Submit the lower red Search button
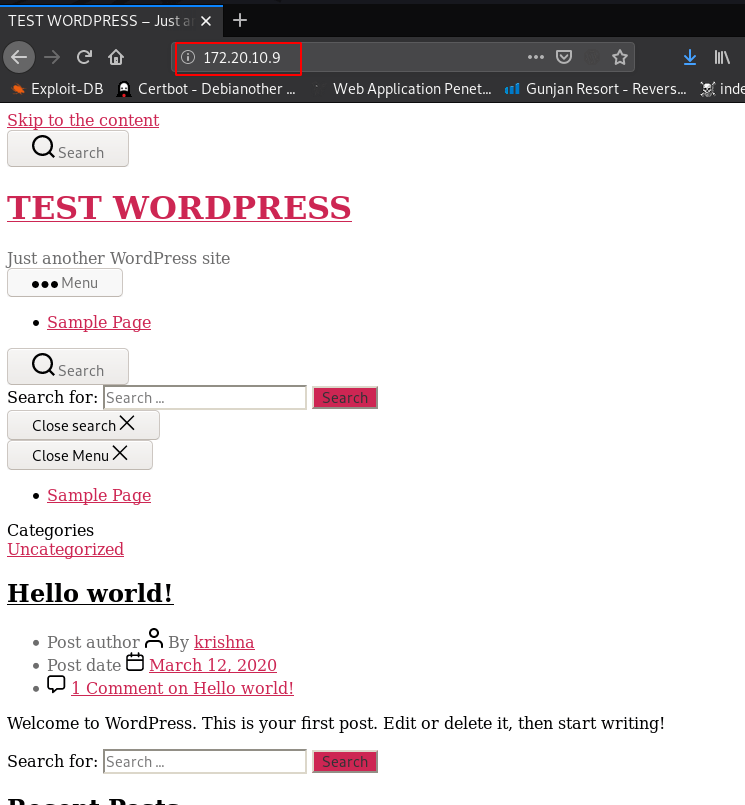 pyautogui.click(x=345, y=761)
